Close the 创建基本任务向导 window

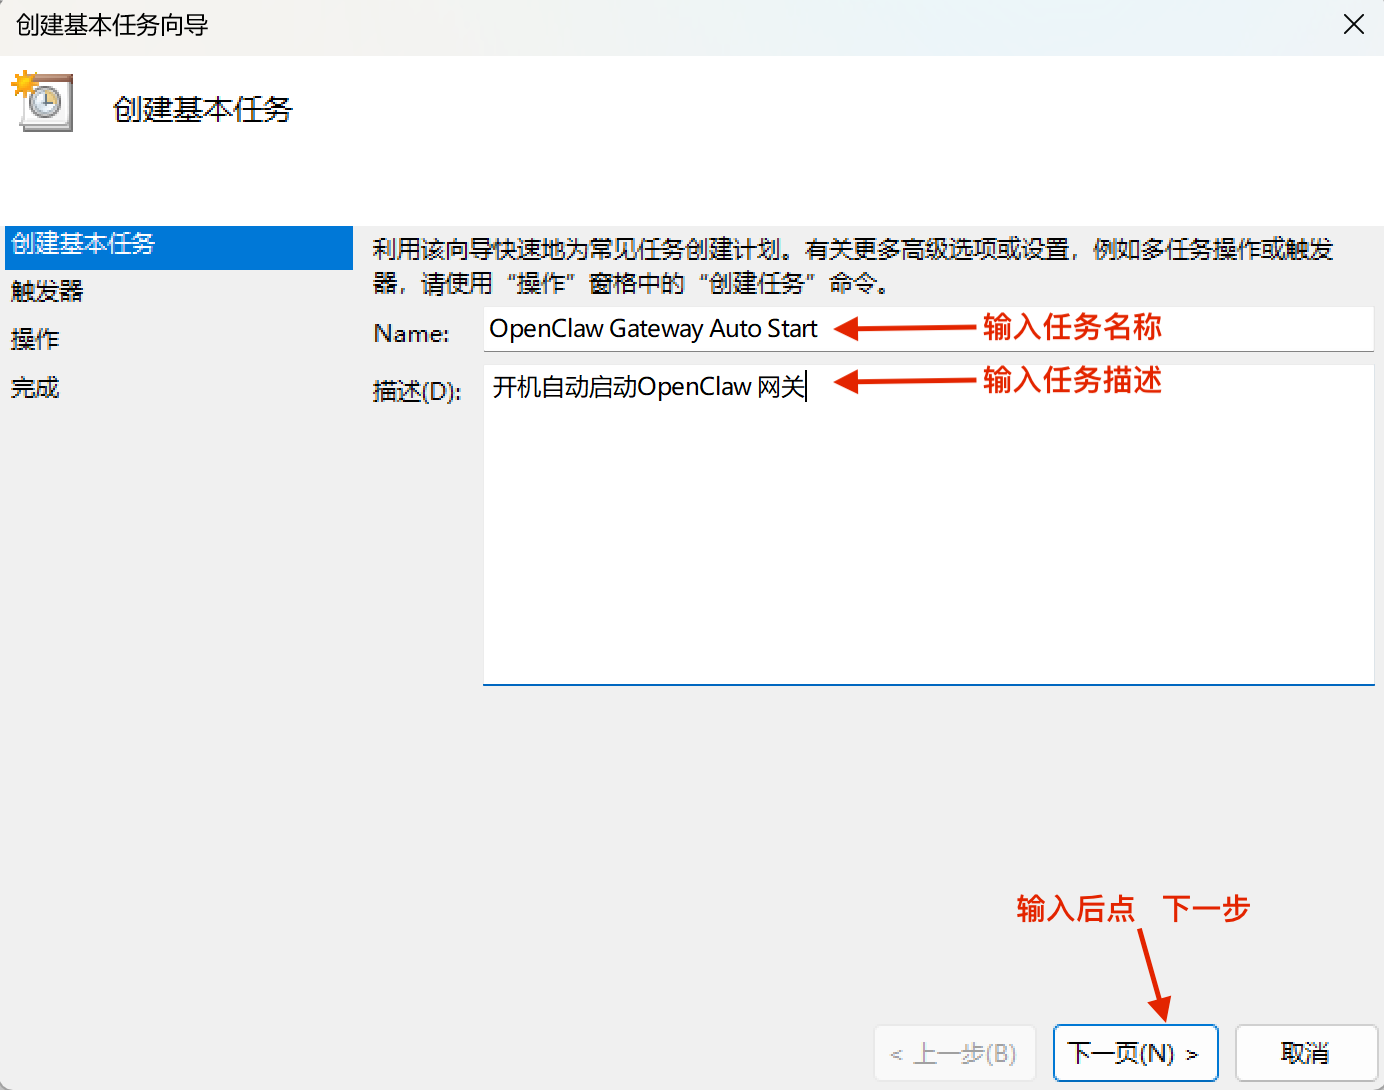click(x=1354, y=24)
